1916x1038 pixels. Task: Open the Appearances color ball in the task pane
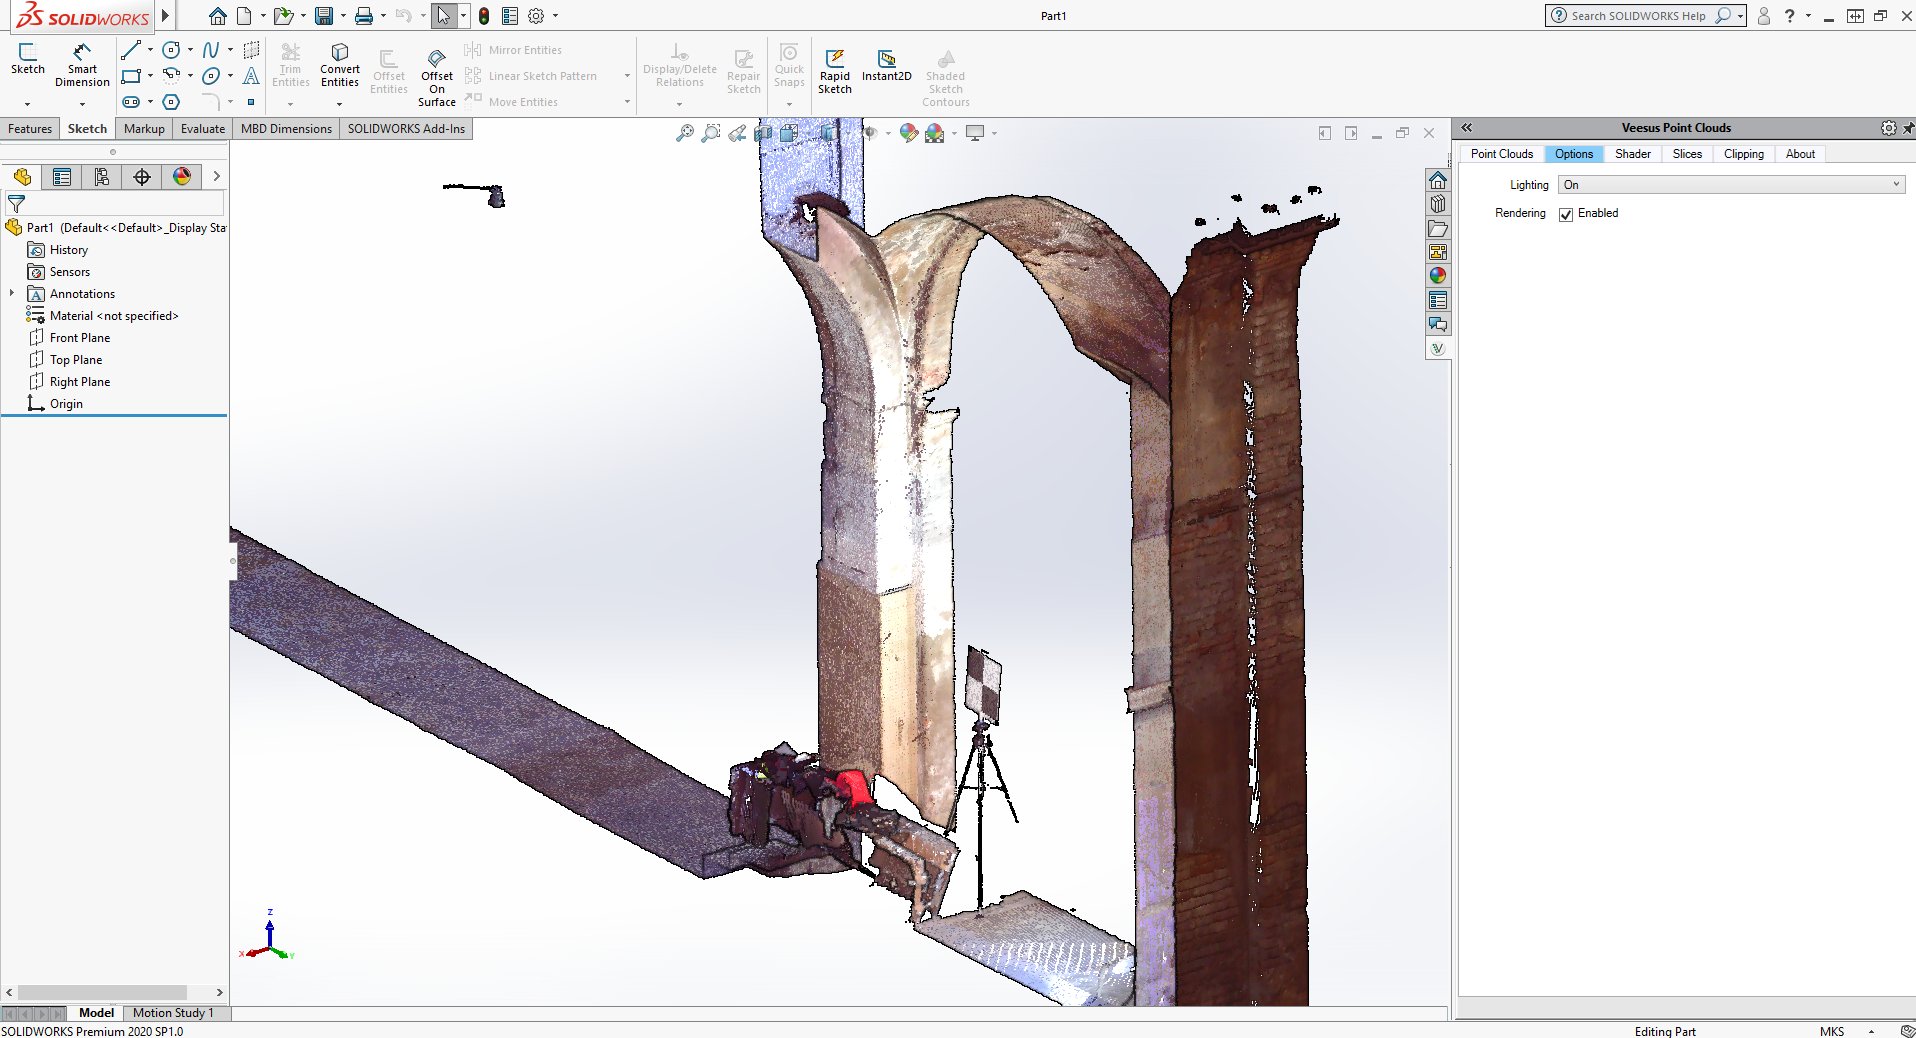coord(1438,276)
